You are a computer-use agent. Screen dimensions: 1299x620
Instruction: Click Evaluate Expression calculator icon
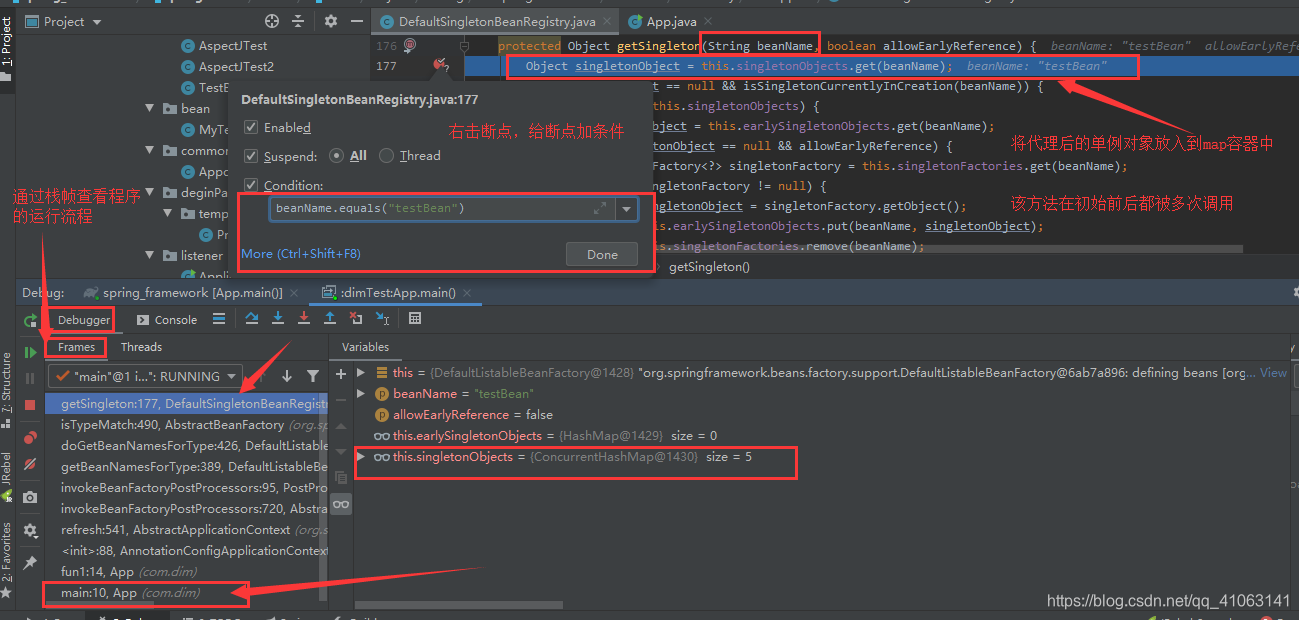point(415,319)
